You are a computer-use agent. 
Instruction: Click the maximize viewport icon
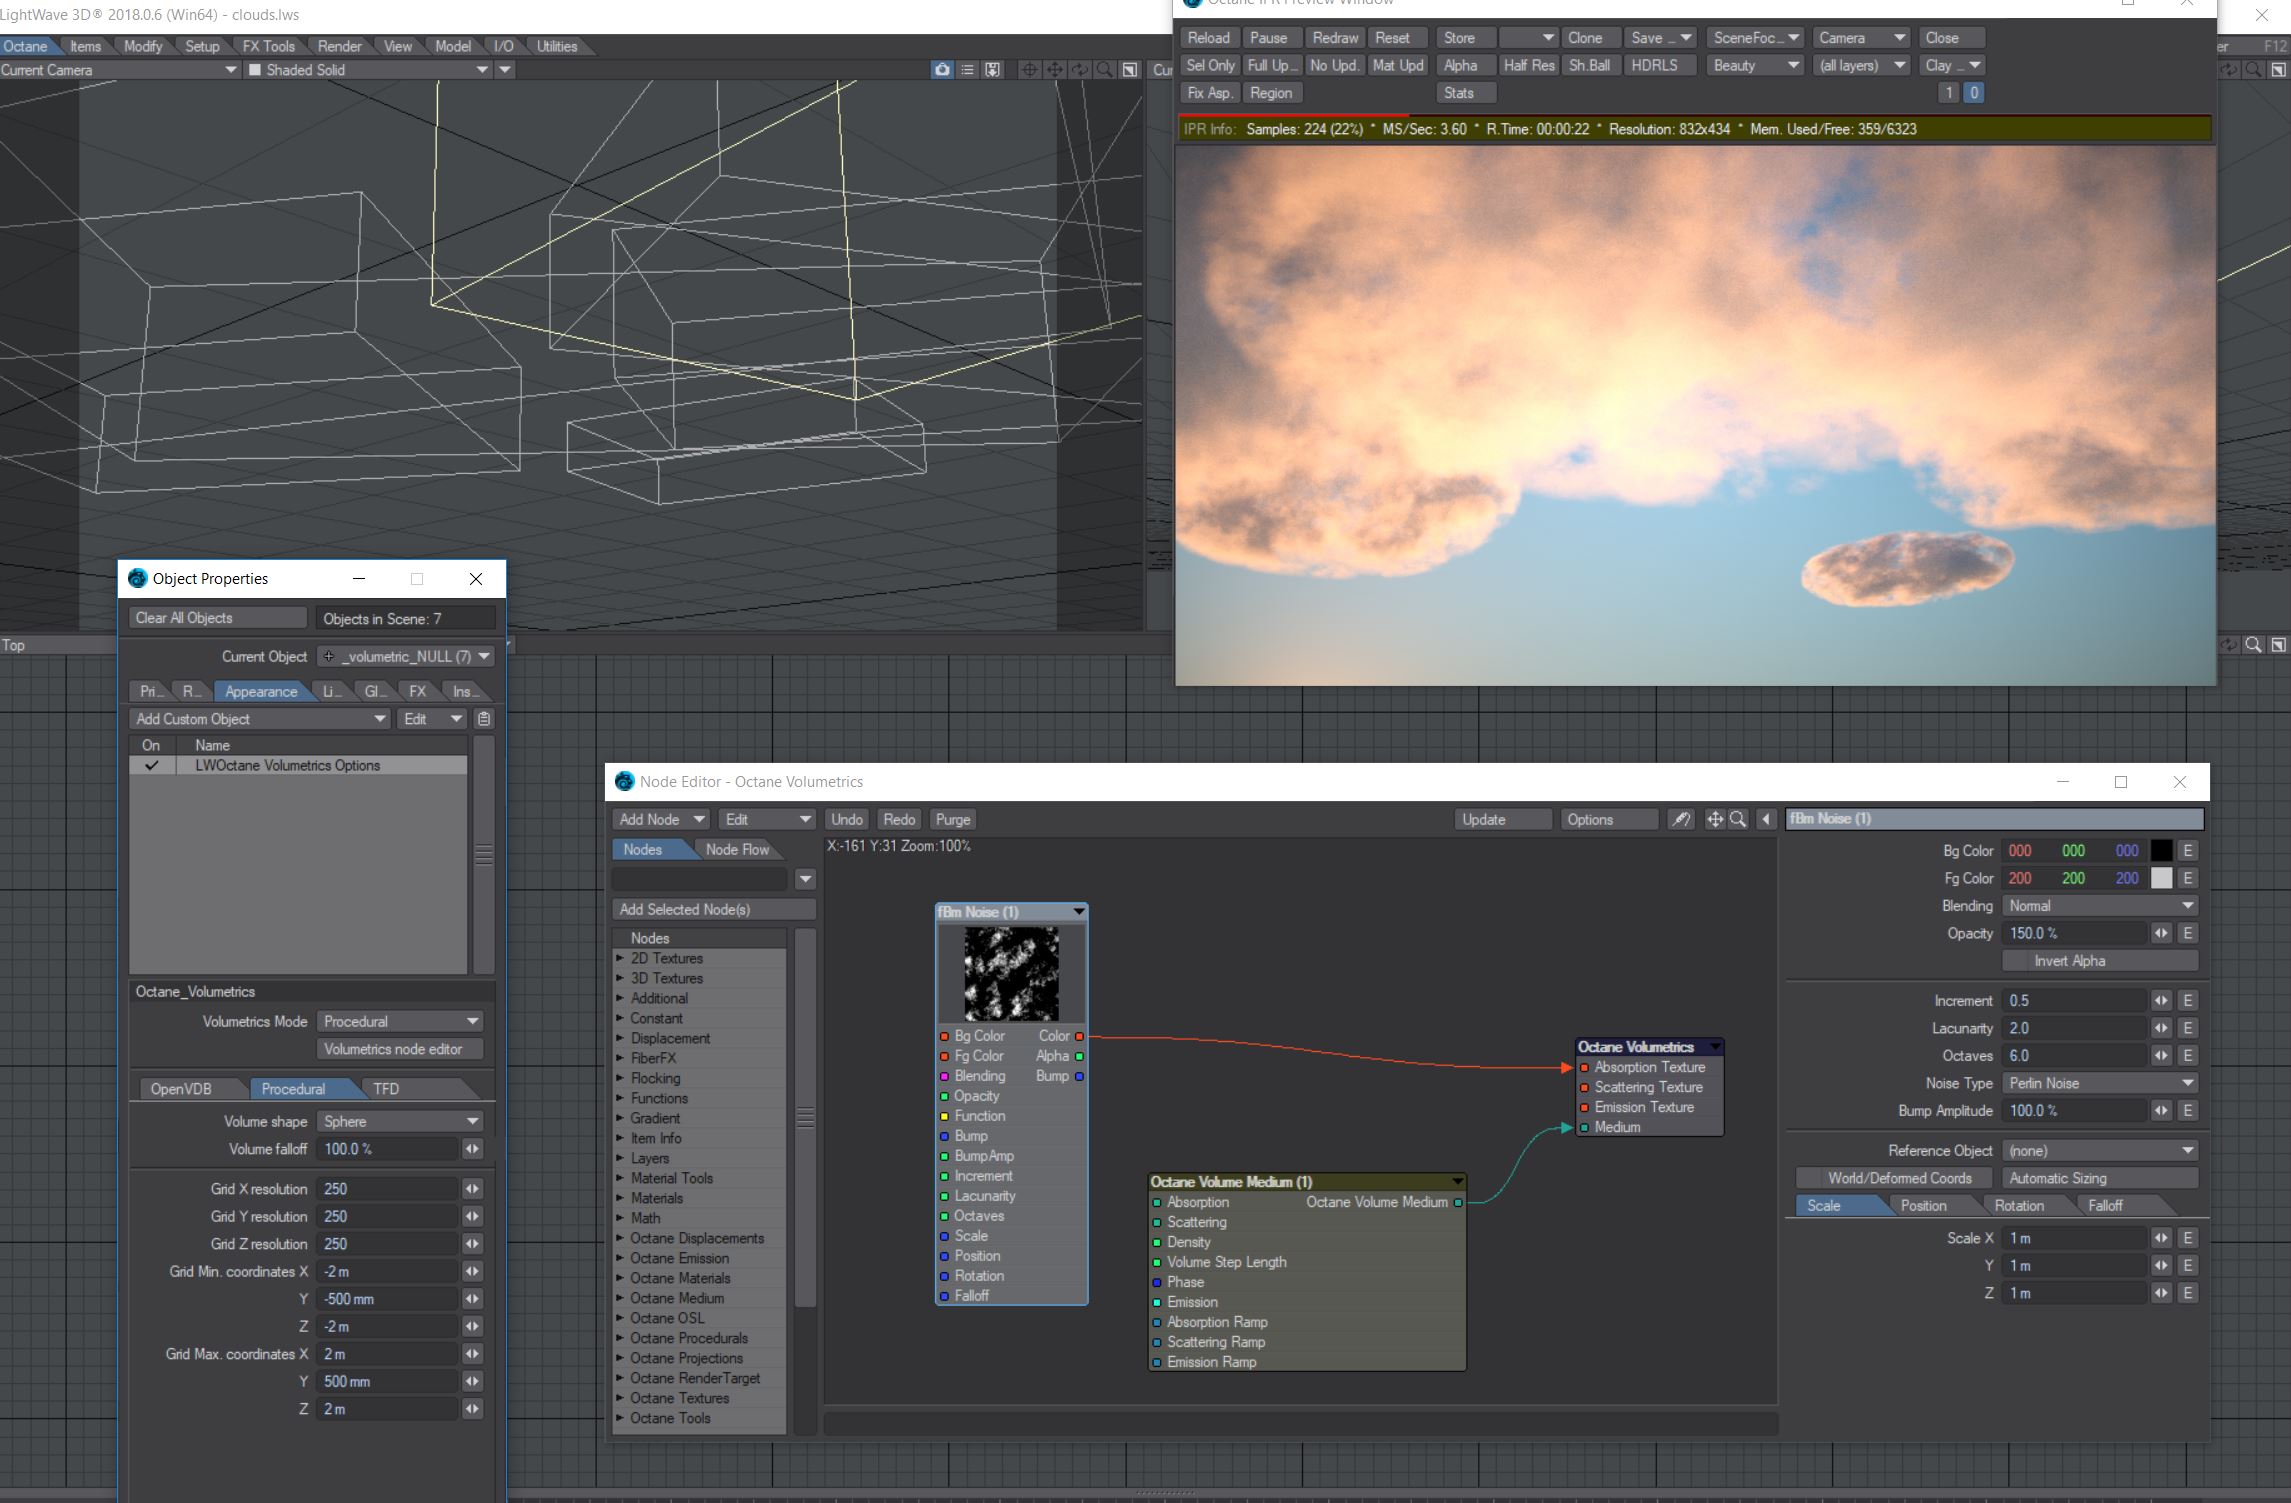coord(1130,70)
